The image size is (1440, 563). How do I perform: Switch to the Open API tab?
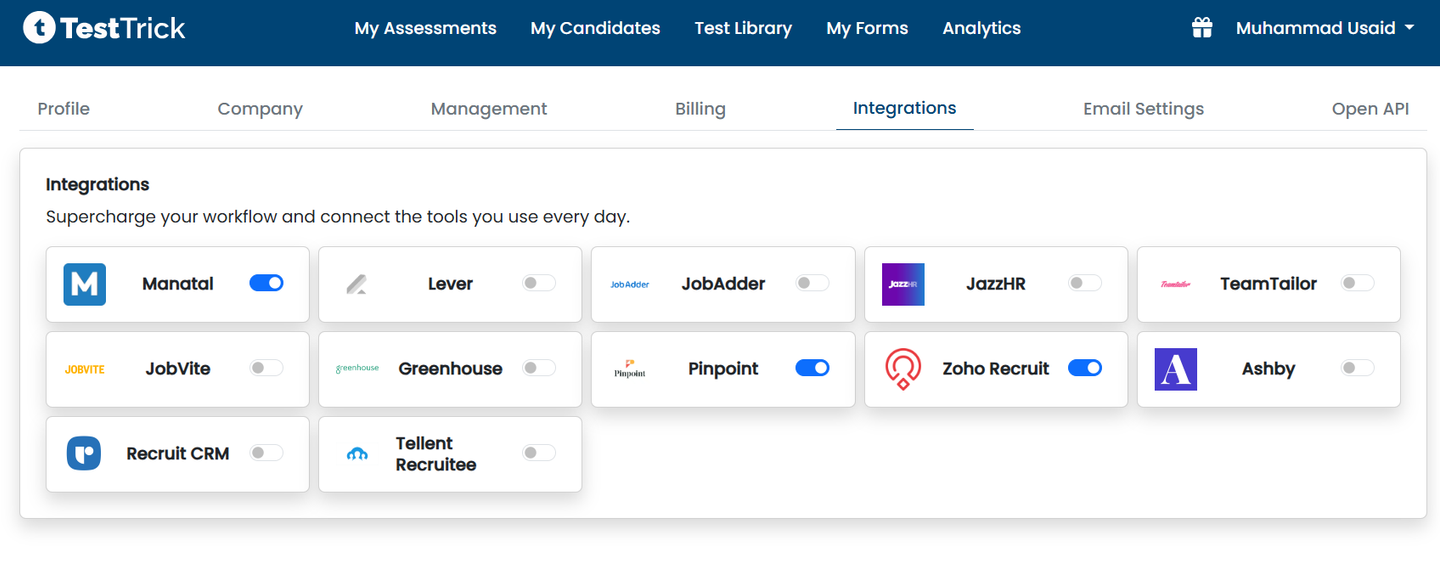(1370, 109)
